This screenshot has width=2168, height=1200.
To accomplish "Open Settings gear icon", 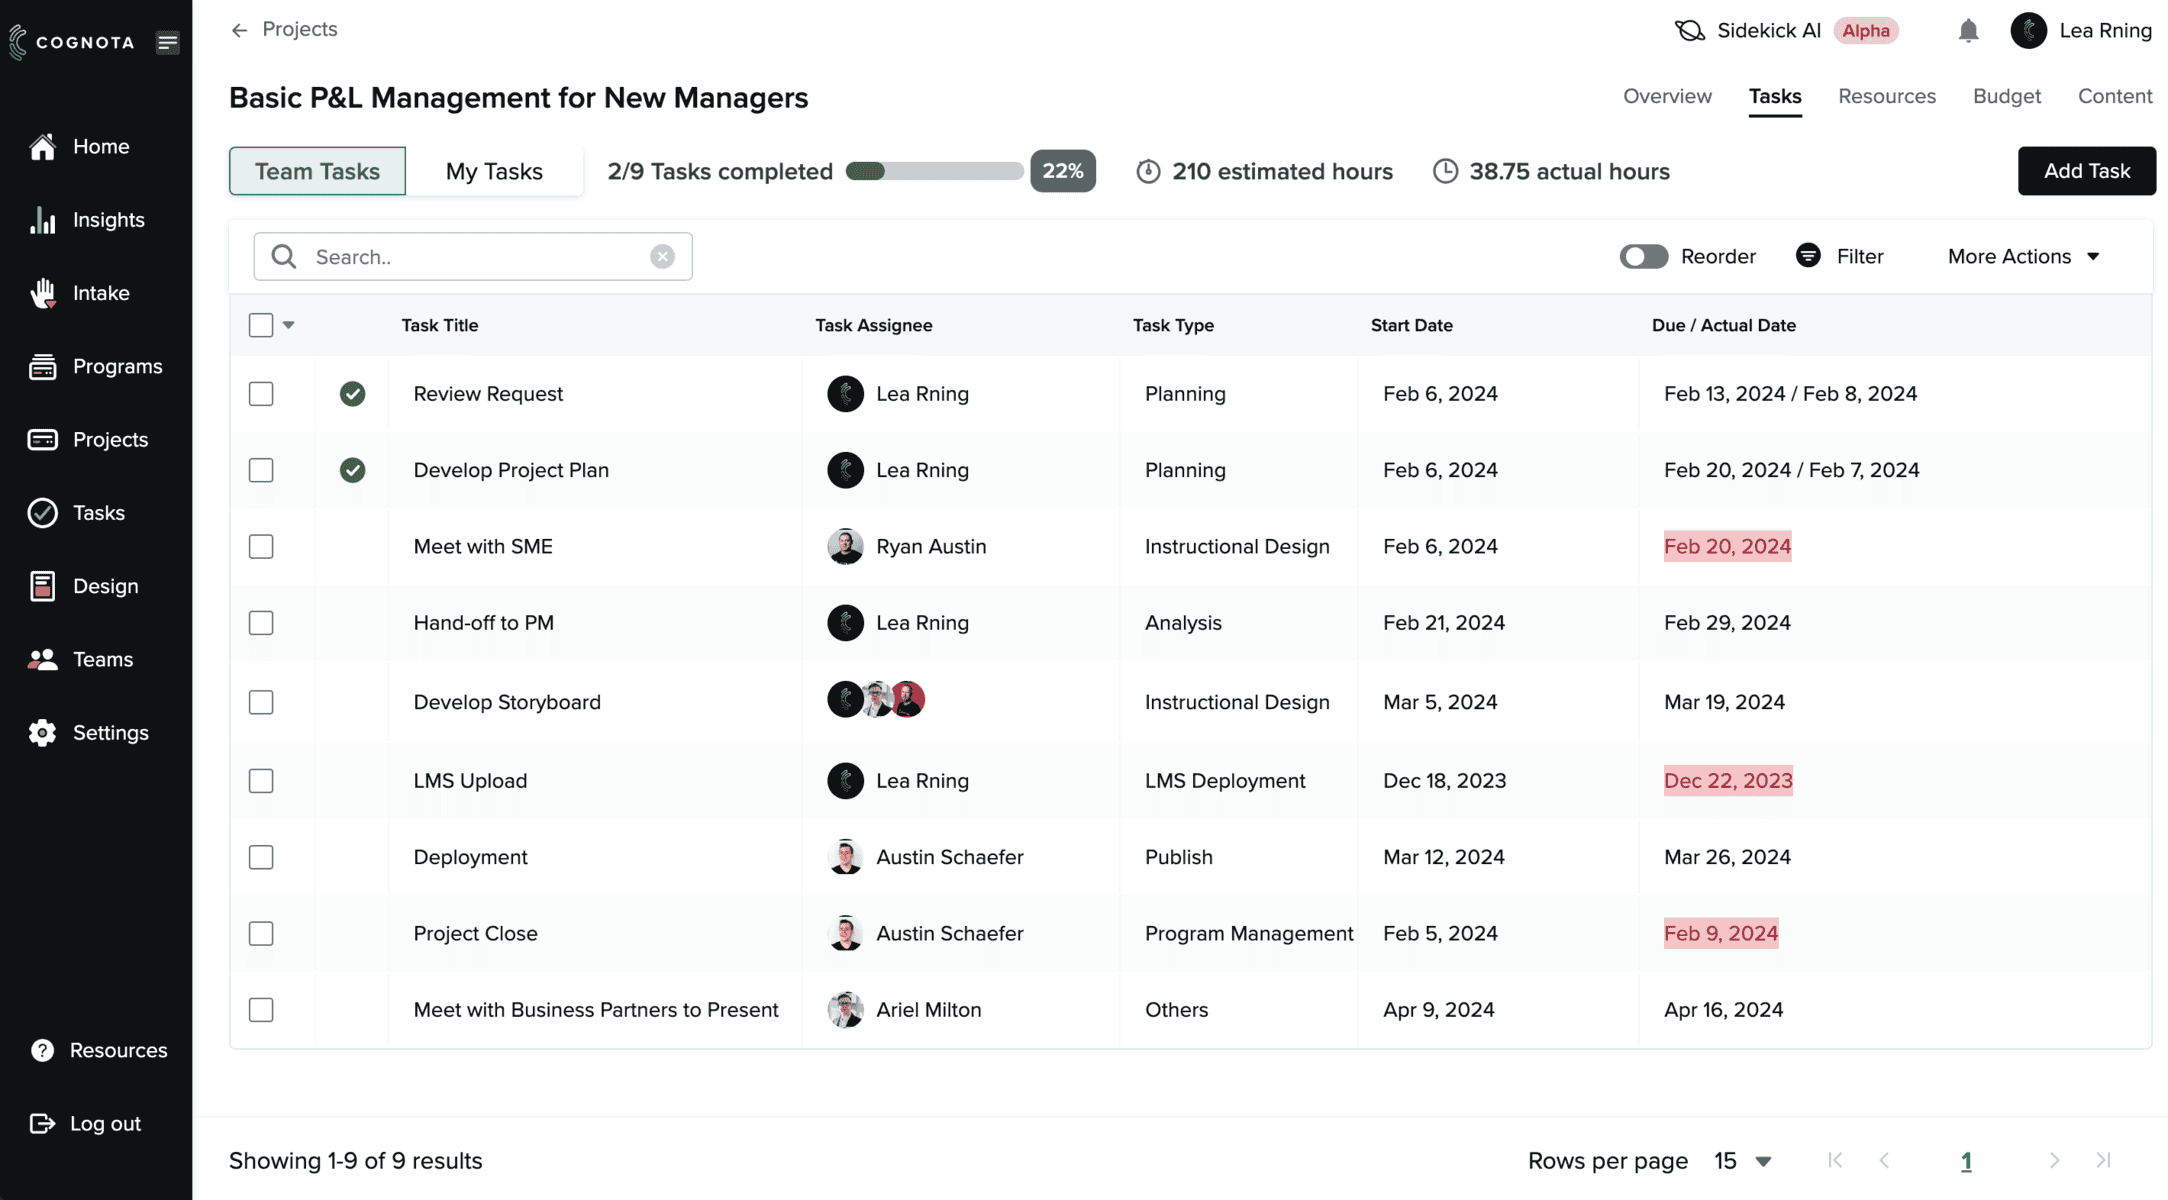I will click(x=42, y=733).
